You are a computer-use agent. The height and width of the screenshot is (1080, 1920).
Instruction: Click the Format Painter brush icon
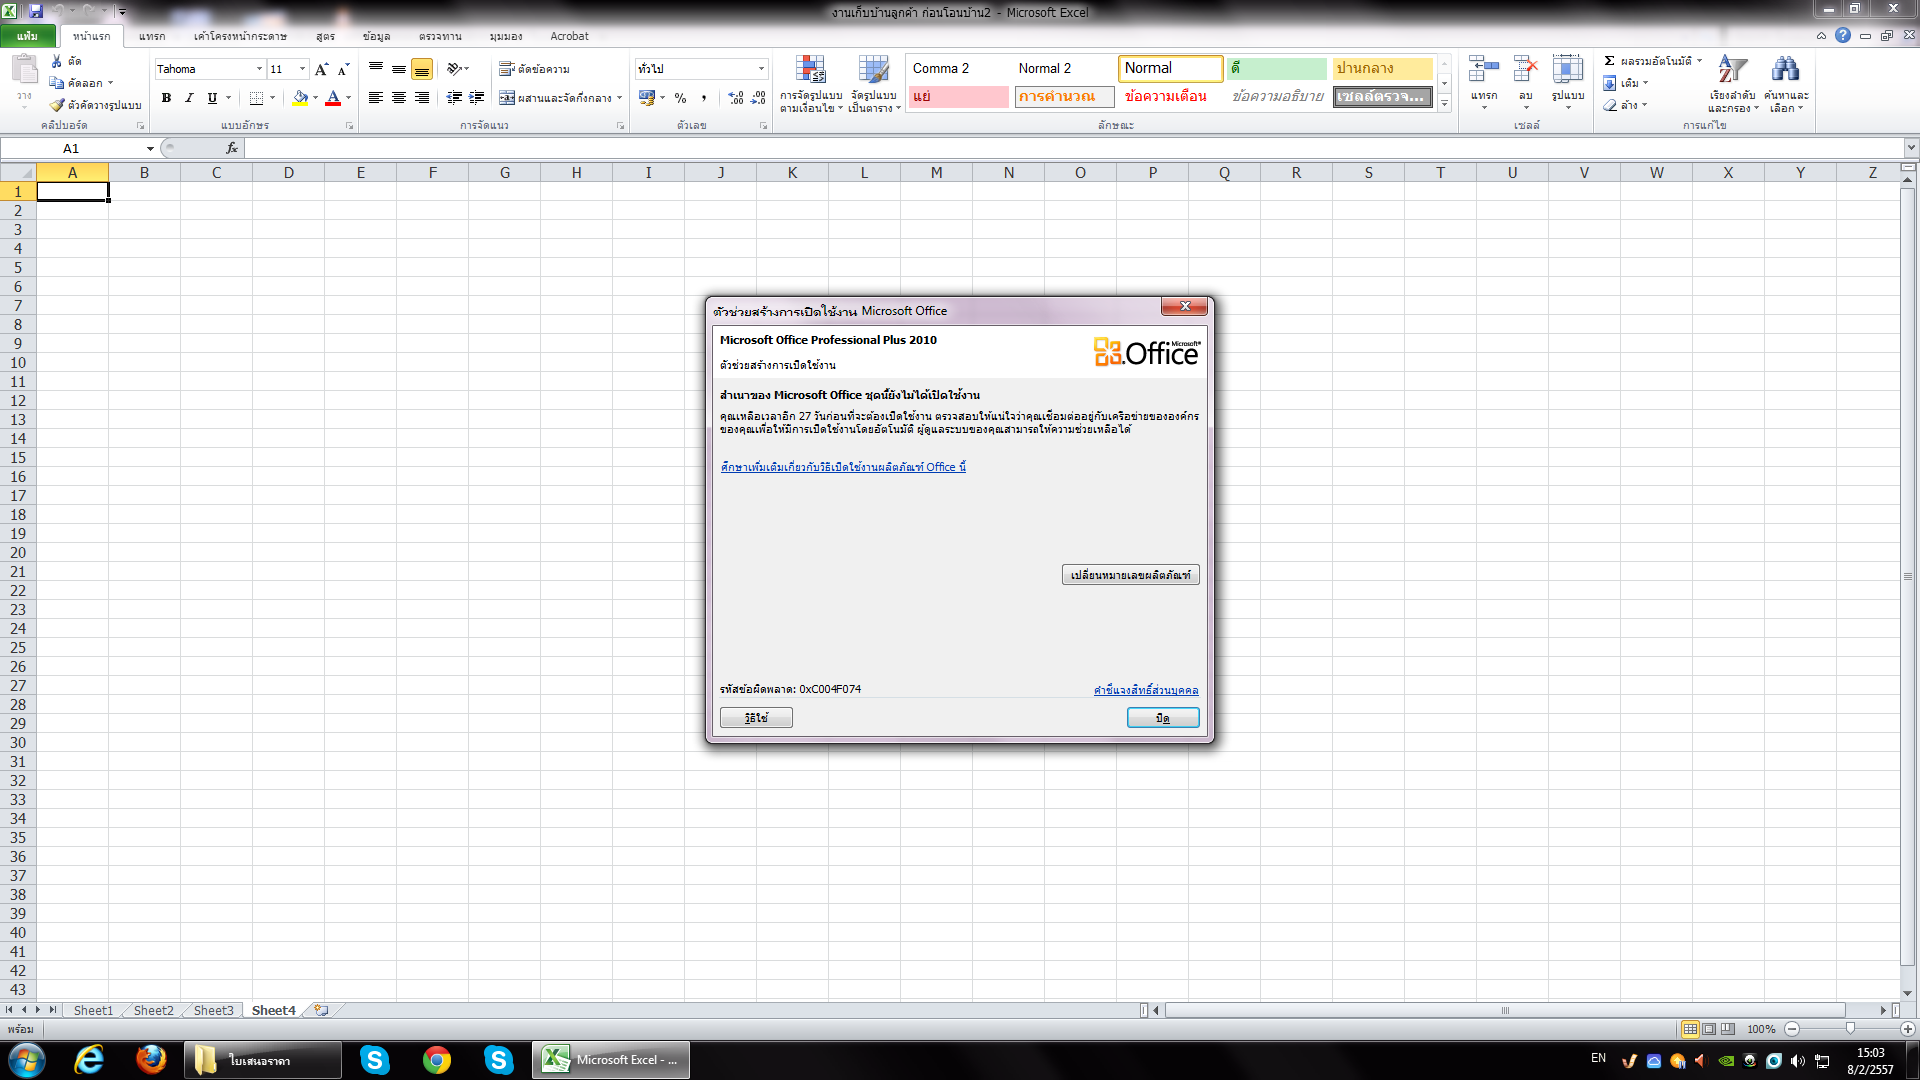[57, 105]
